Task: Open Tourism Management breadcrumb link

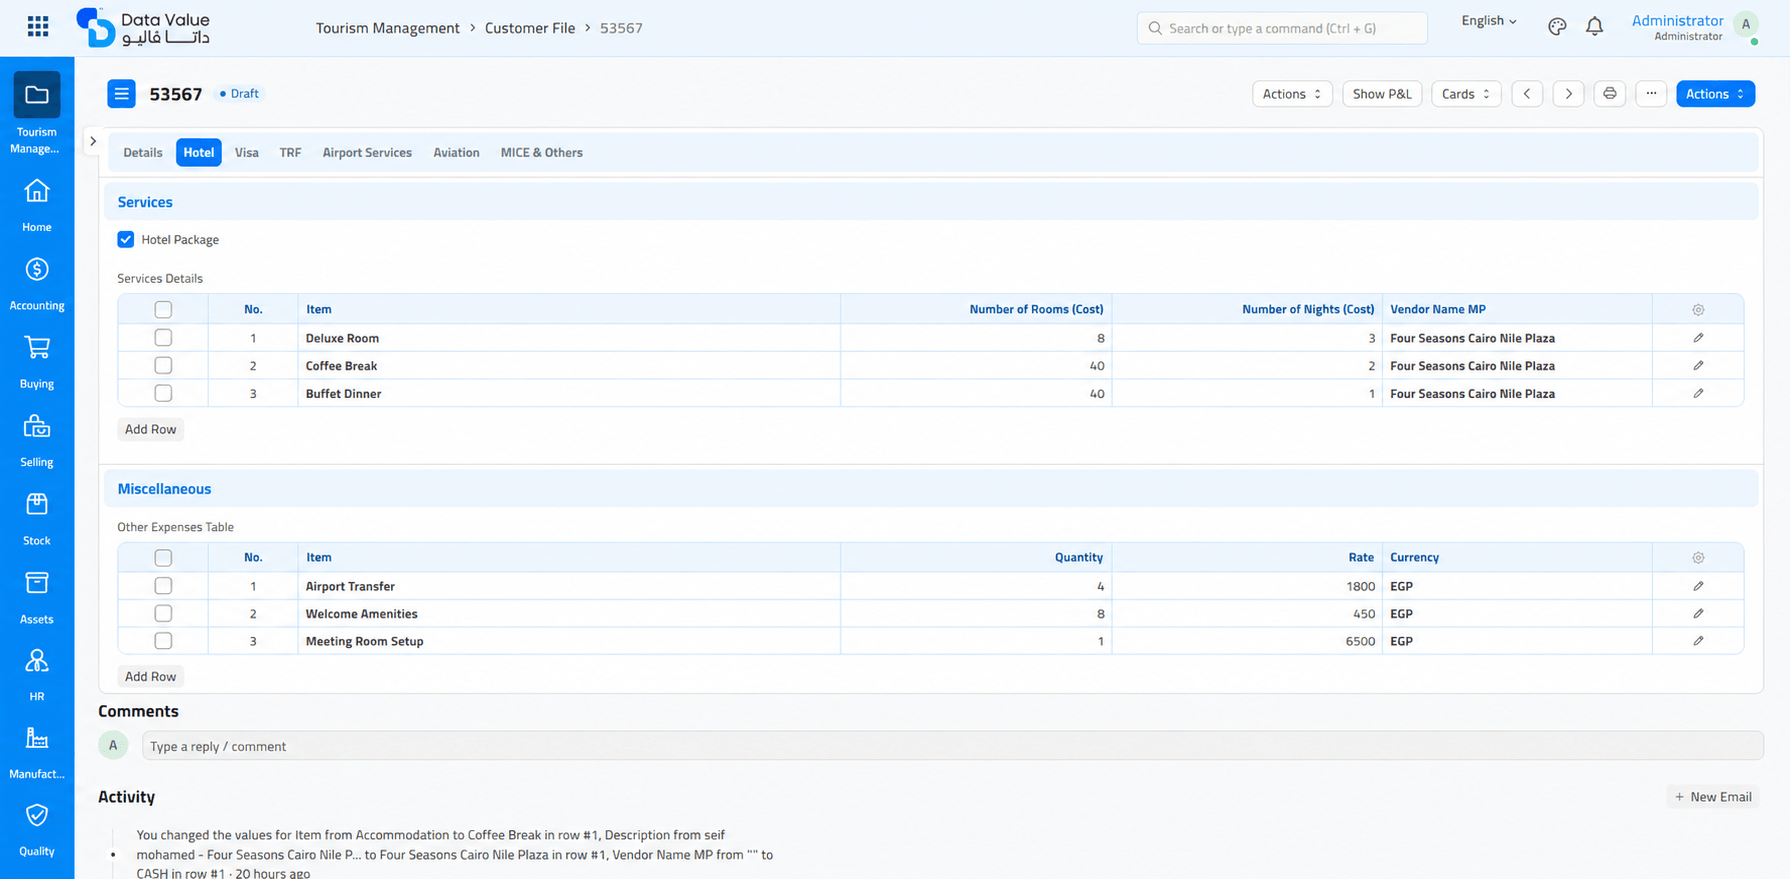Action: (388, 28)
